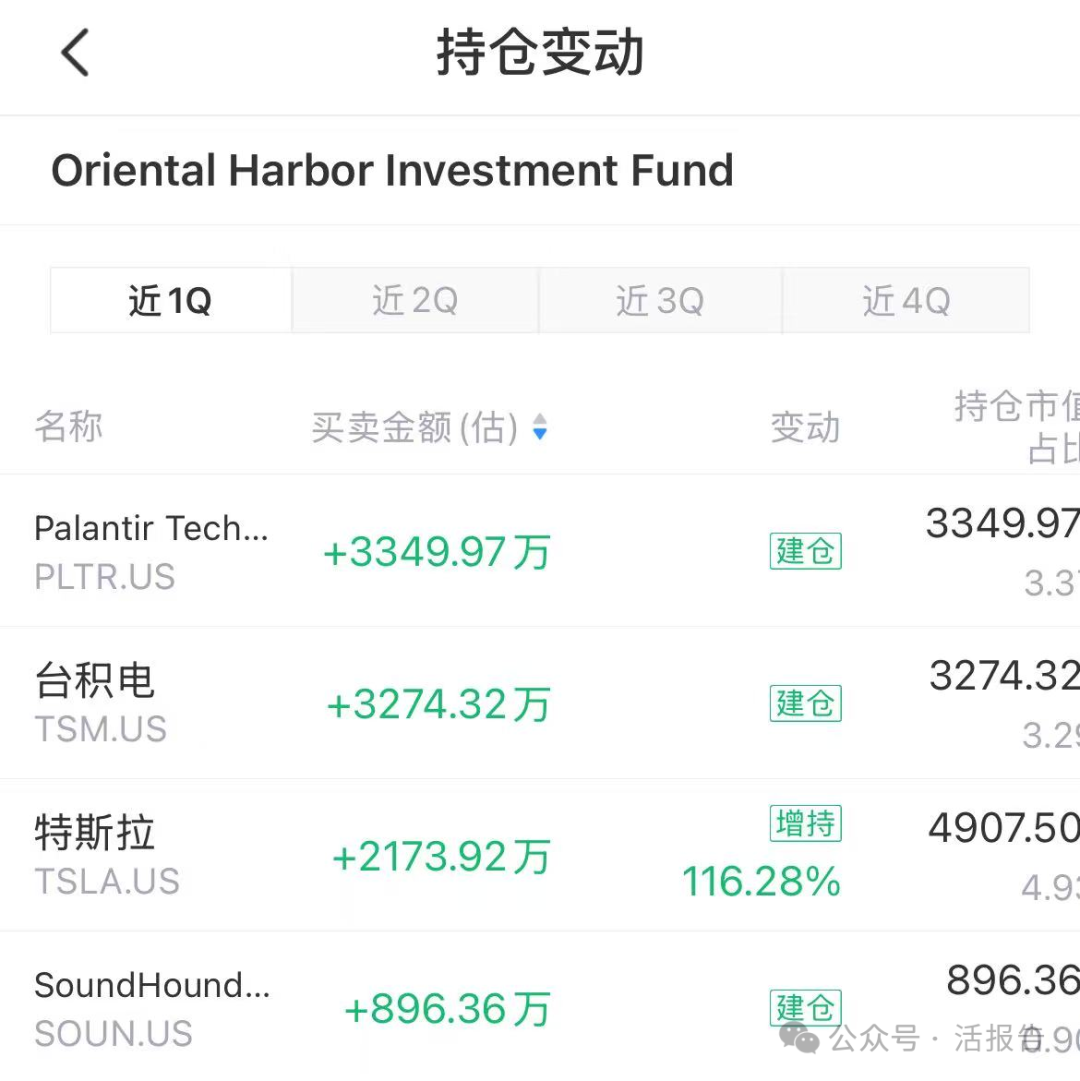Select the PLTR.US ticker

(x=105, y=576)
